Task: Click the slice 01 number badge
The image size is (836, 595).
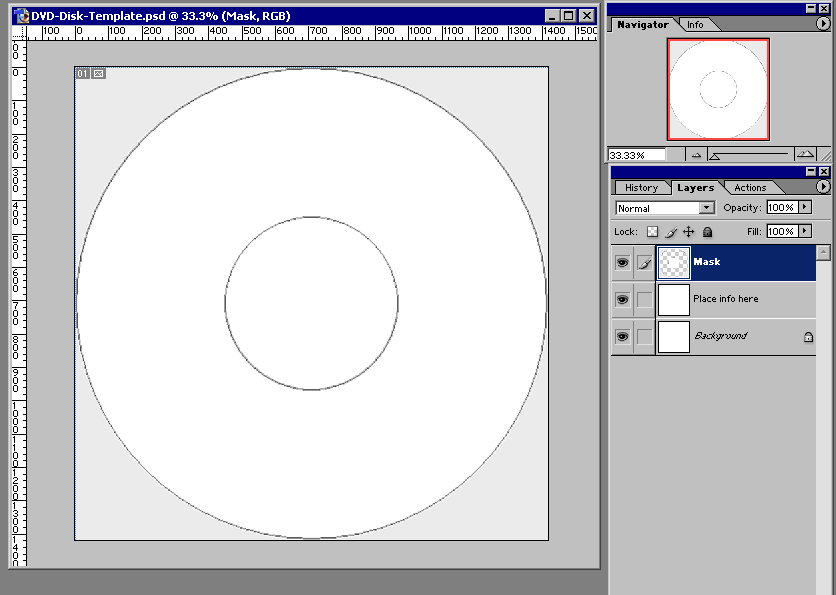Action: 82,74
